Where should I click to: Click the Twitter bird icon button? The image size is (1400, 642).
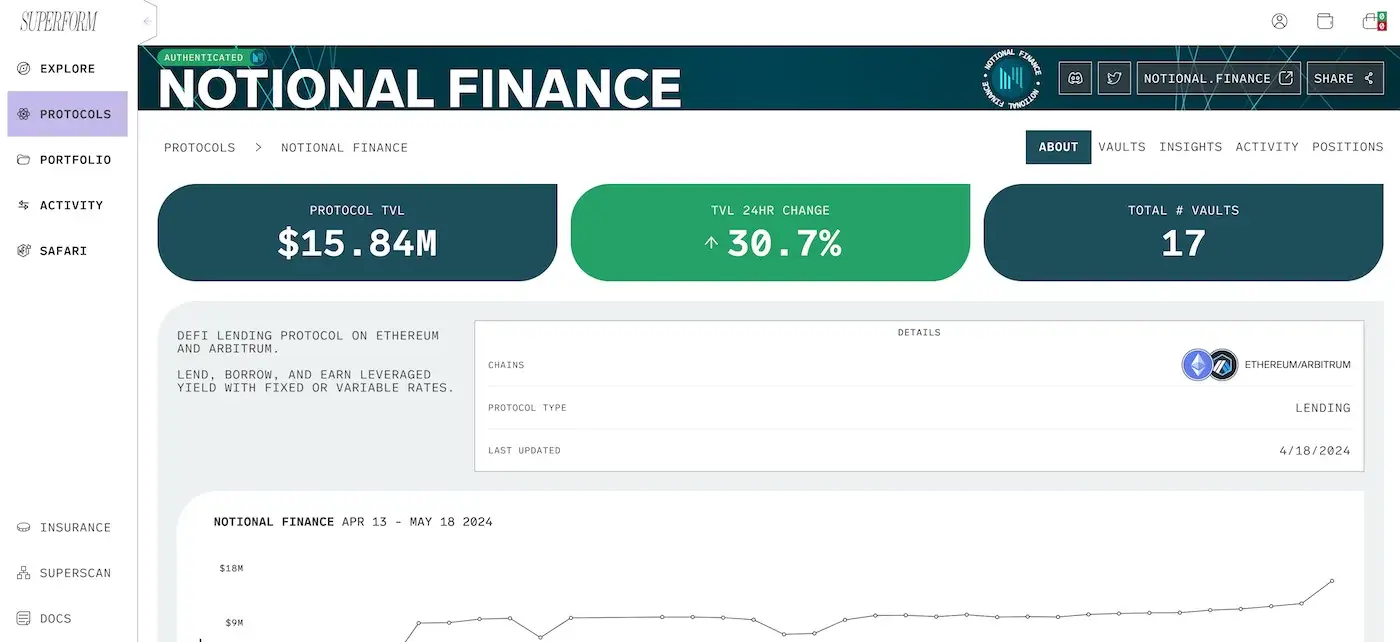1114,78
